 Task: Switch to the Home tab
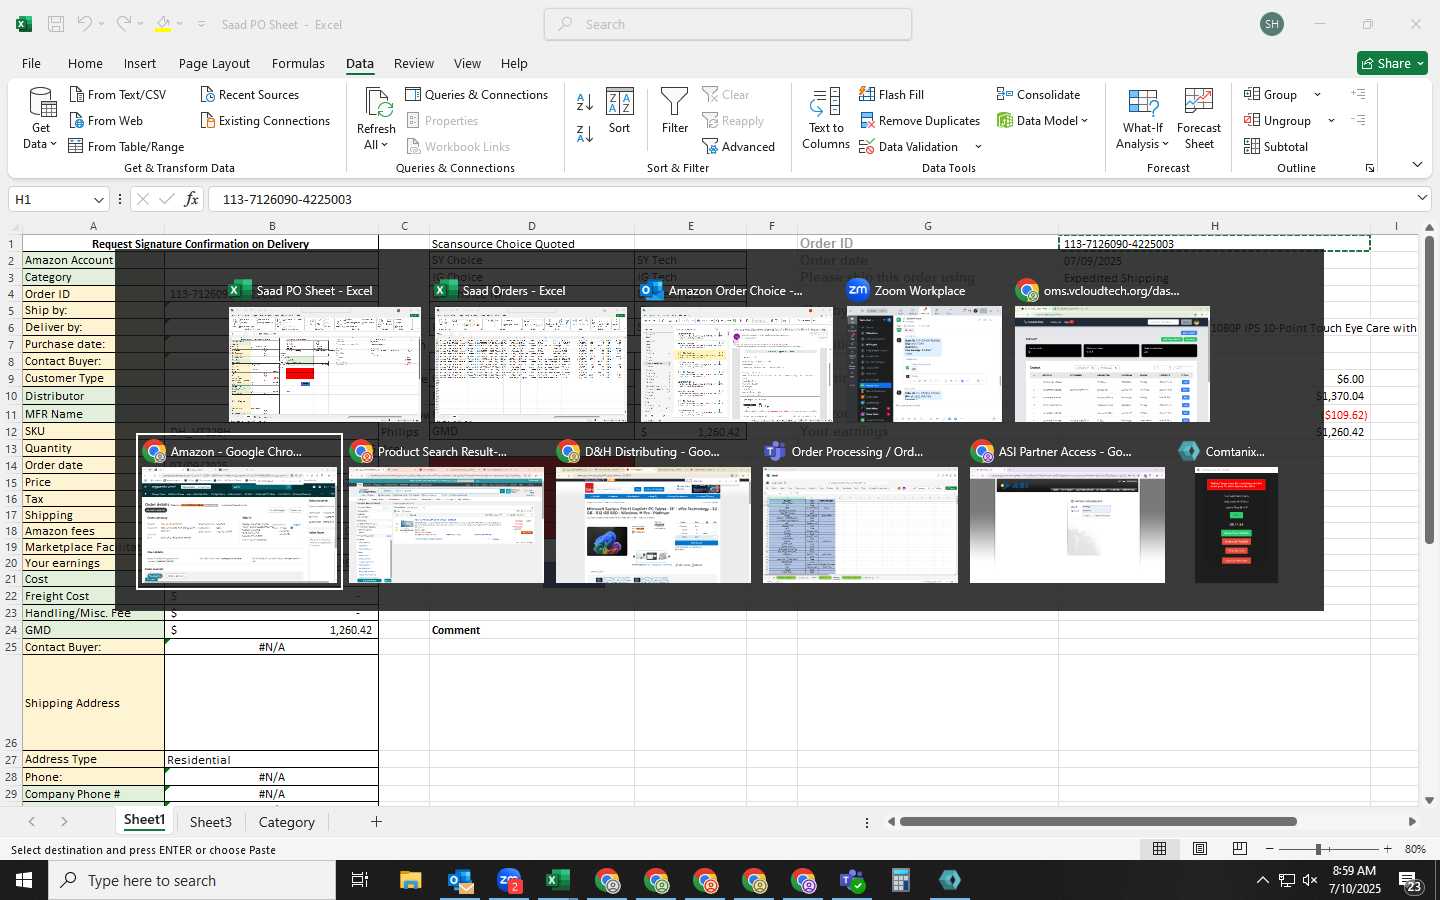[x=85, y=63]
